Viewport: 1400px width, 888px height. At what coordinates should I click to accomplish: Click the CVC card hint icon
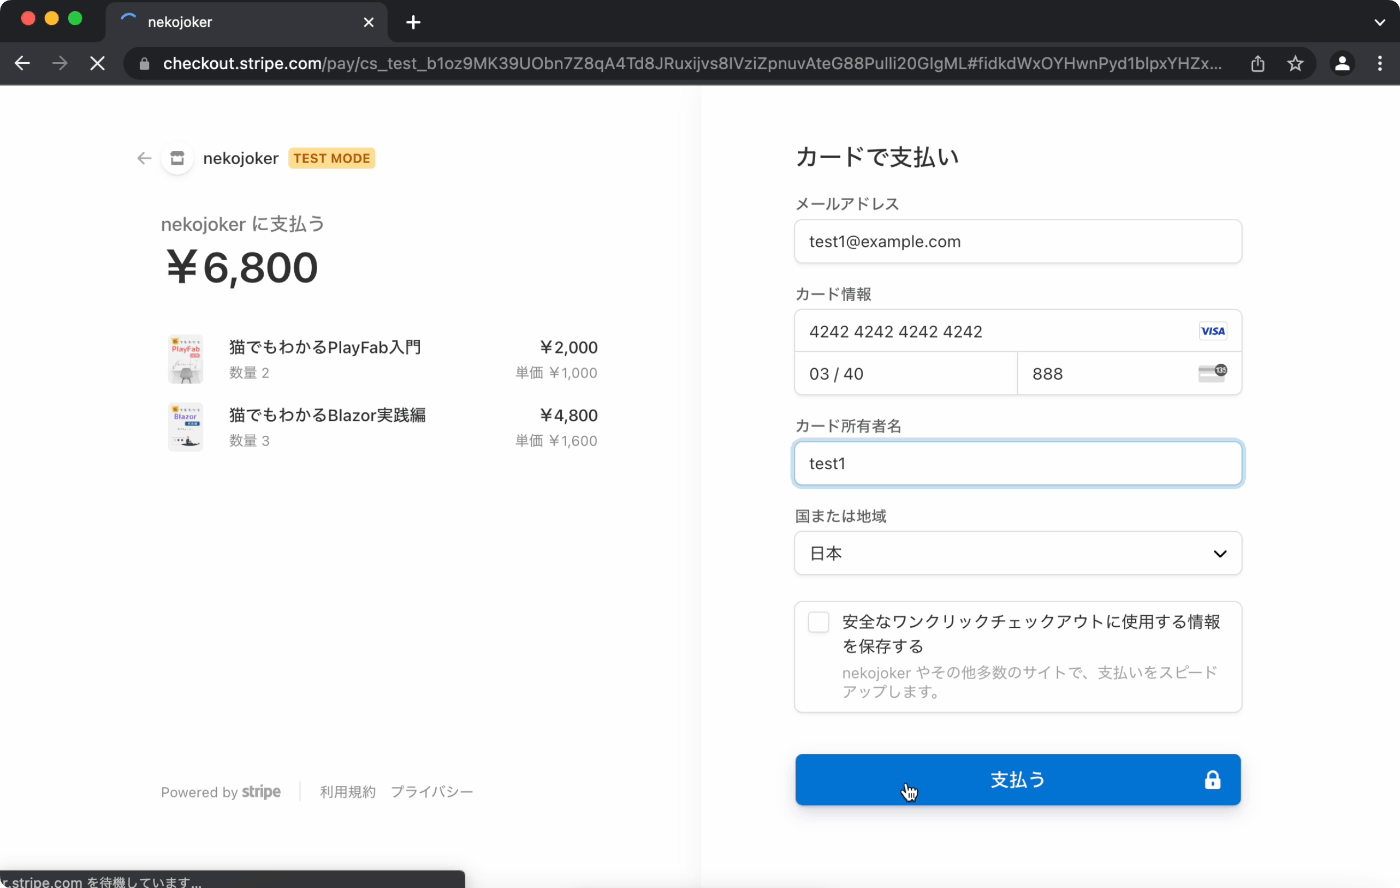pyautogui.click(x=1212, y=373)
